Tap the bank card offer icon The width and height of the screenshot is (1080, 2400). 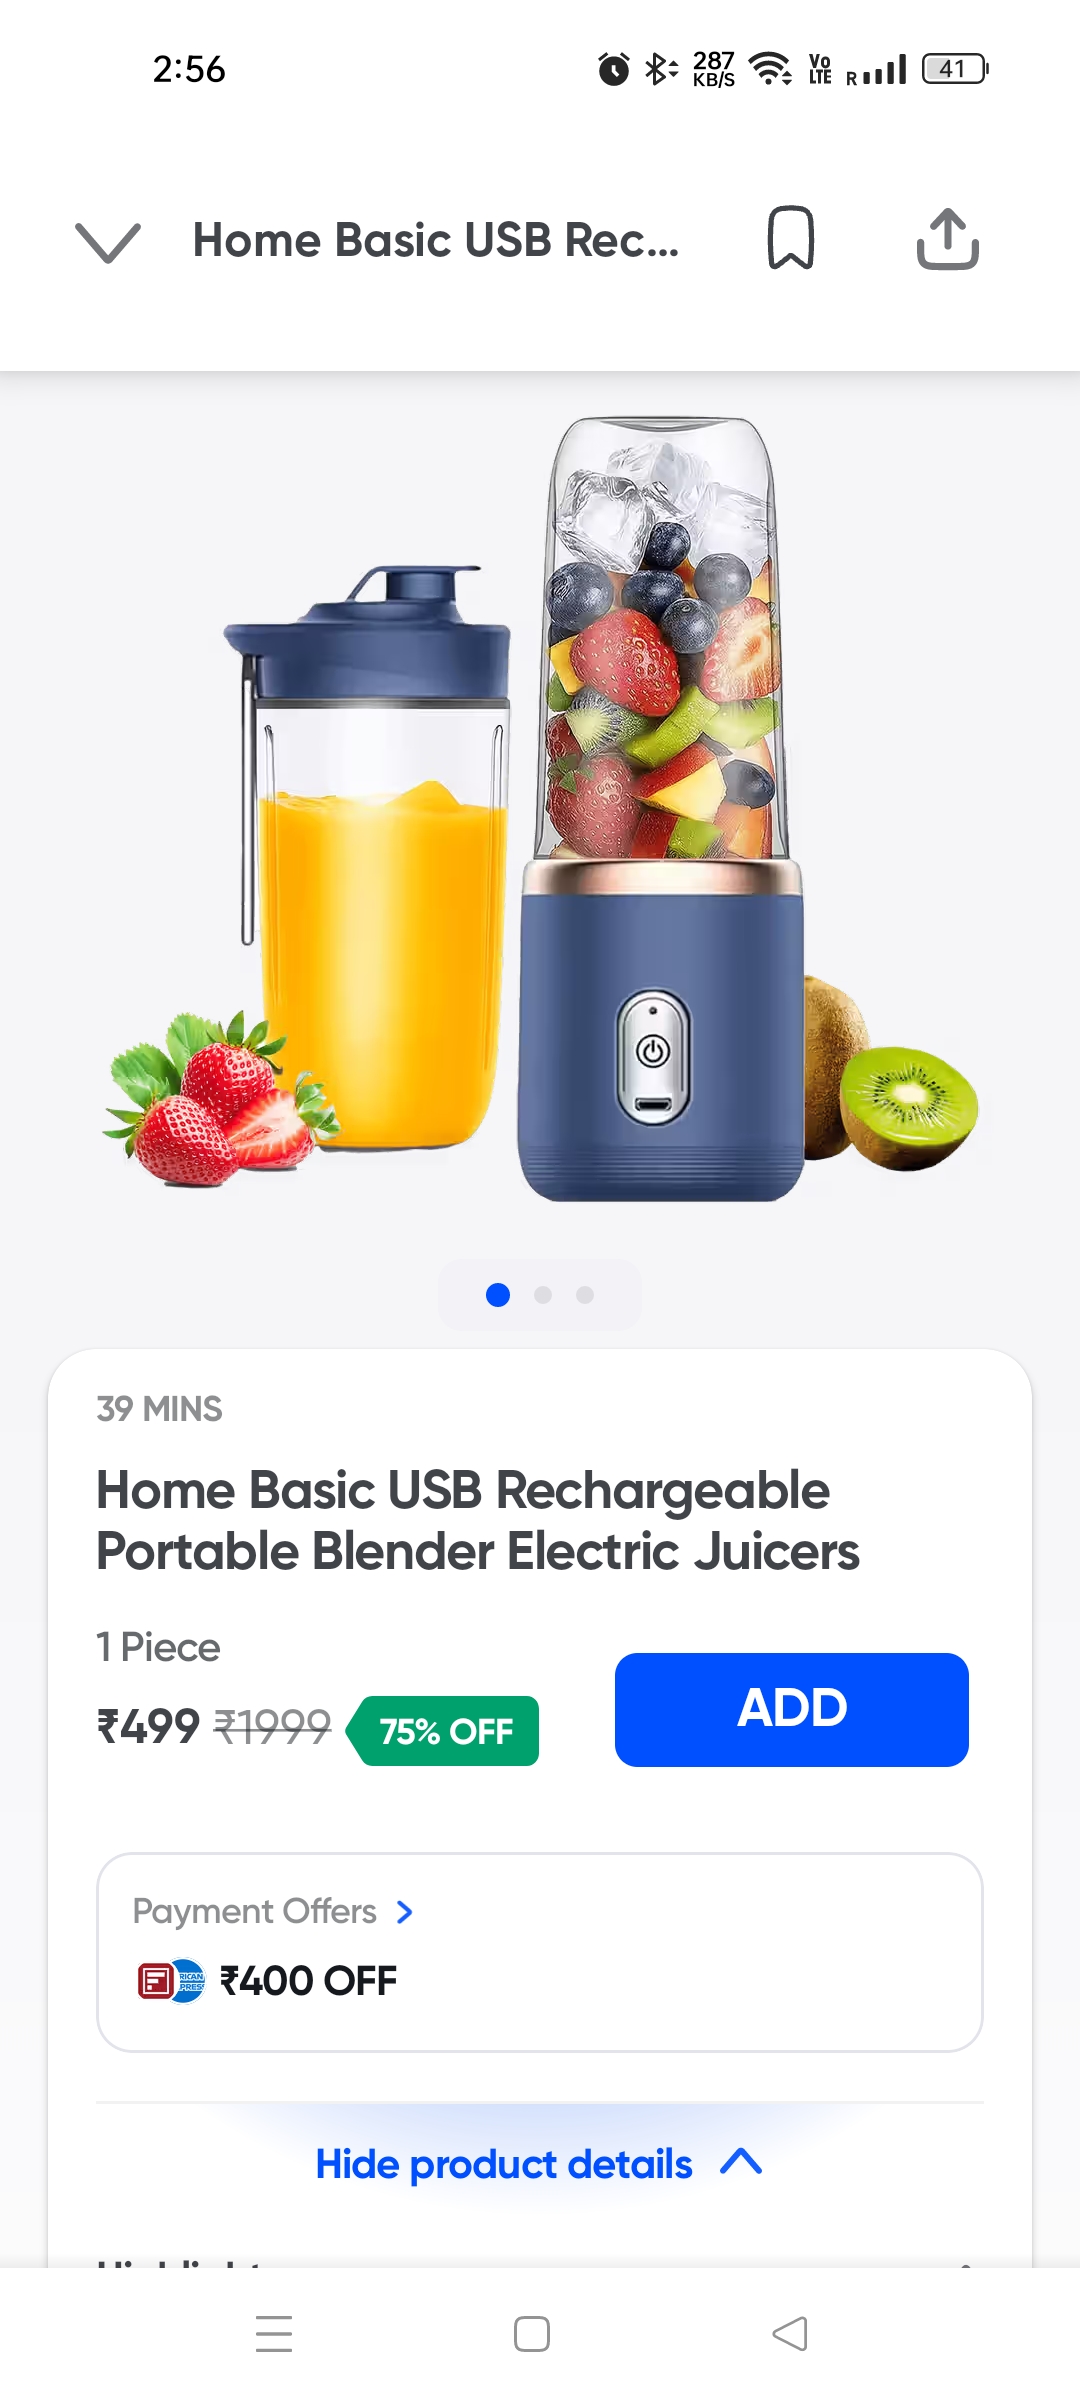tap(171, 1980)
